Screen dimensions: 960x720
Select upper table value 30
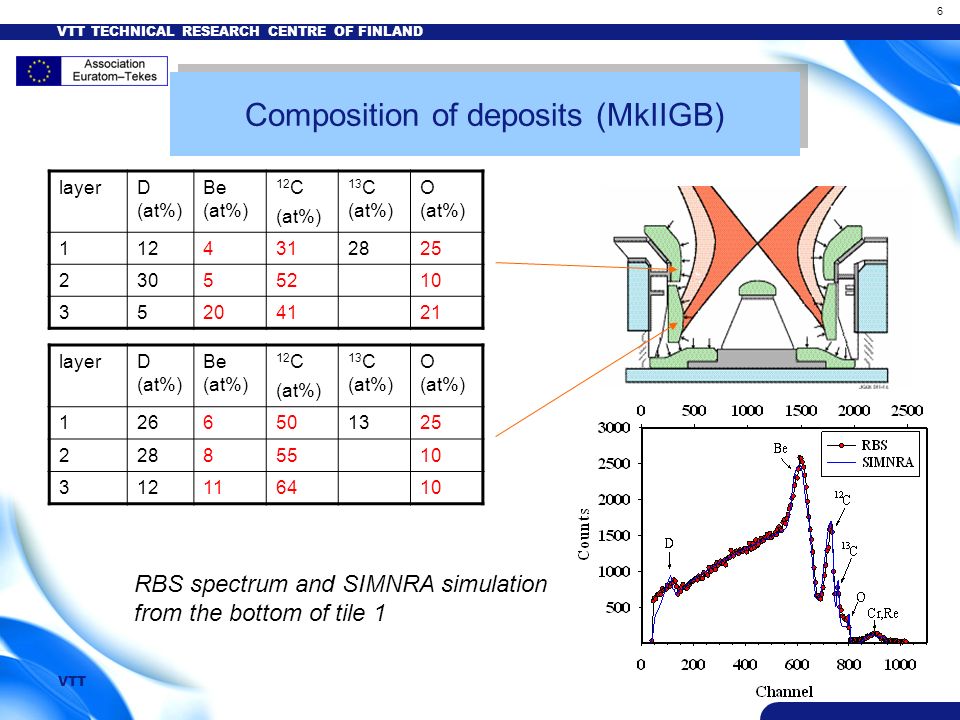[x=148, y=280]
